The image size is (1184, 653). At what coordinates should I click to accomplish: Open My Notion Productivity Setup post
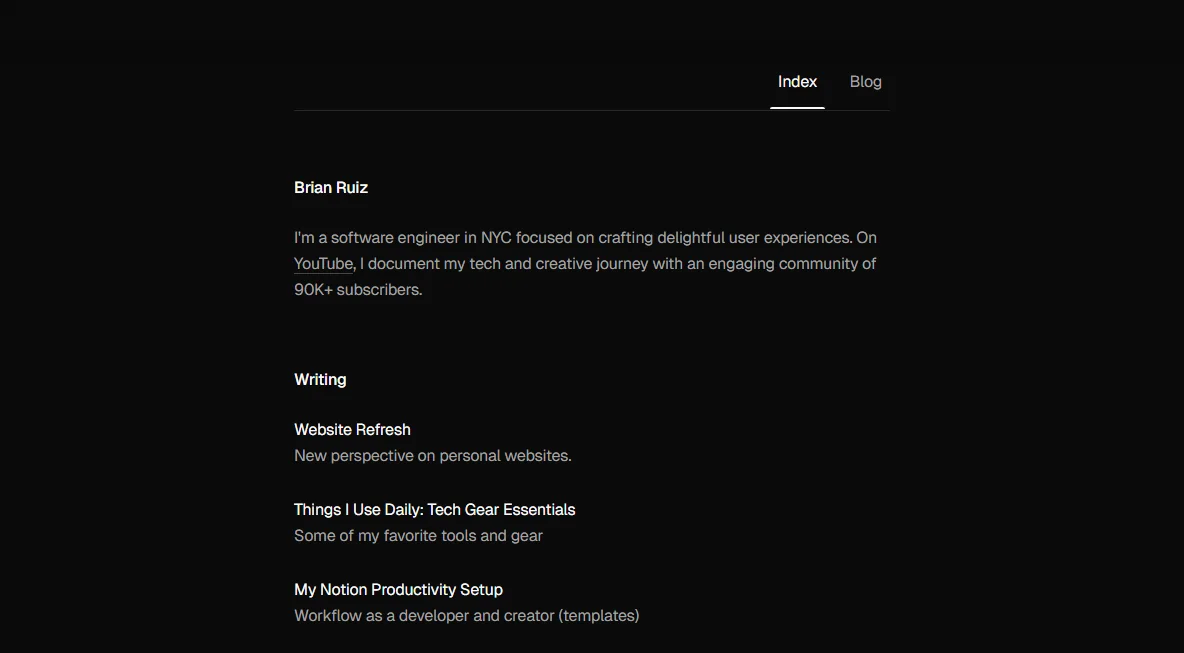click(398, 590)
